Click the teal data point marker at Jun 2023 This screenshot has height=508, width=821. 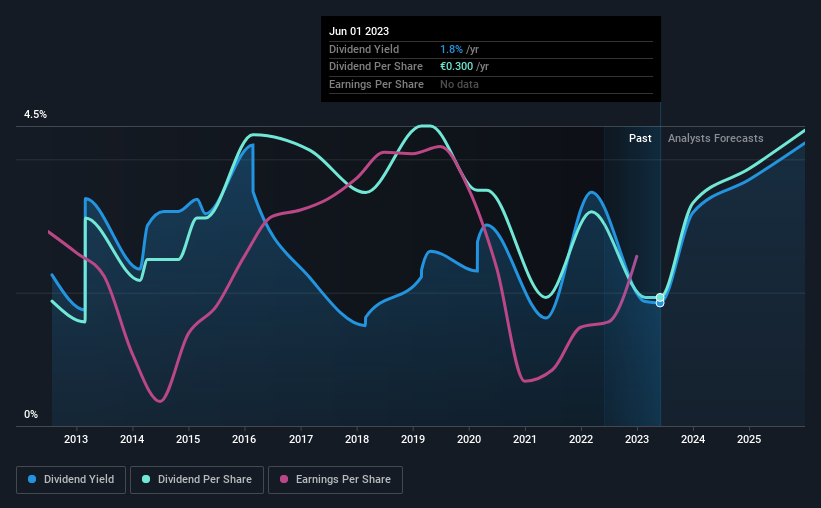pos(660,297)
